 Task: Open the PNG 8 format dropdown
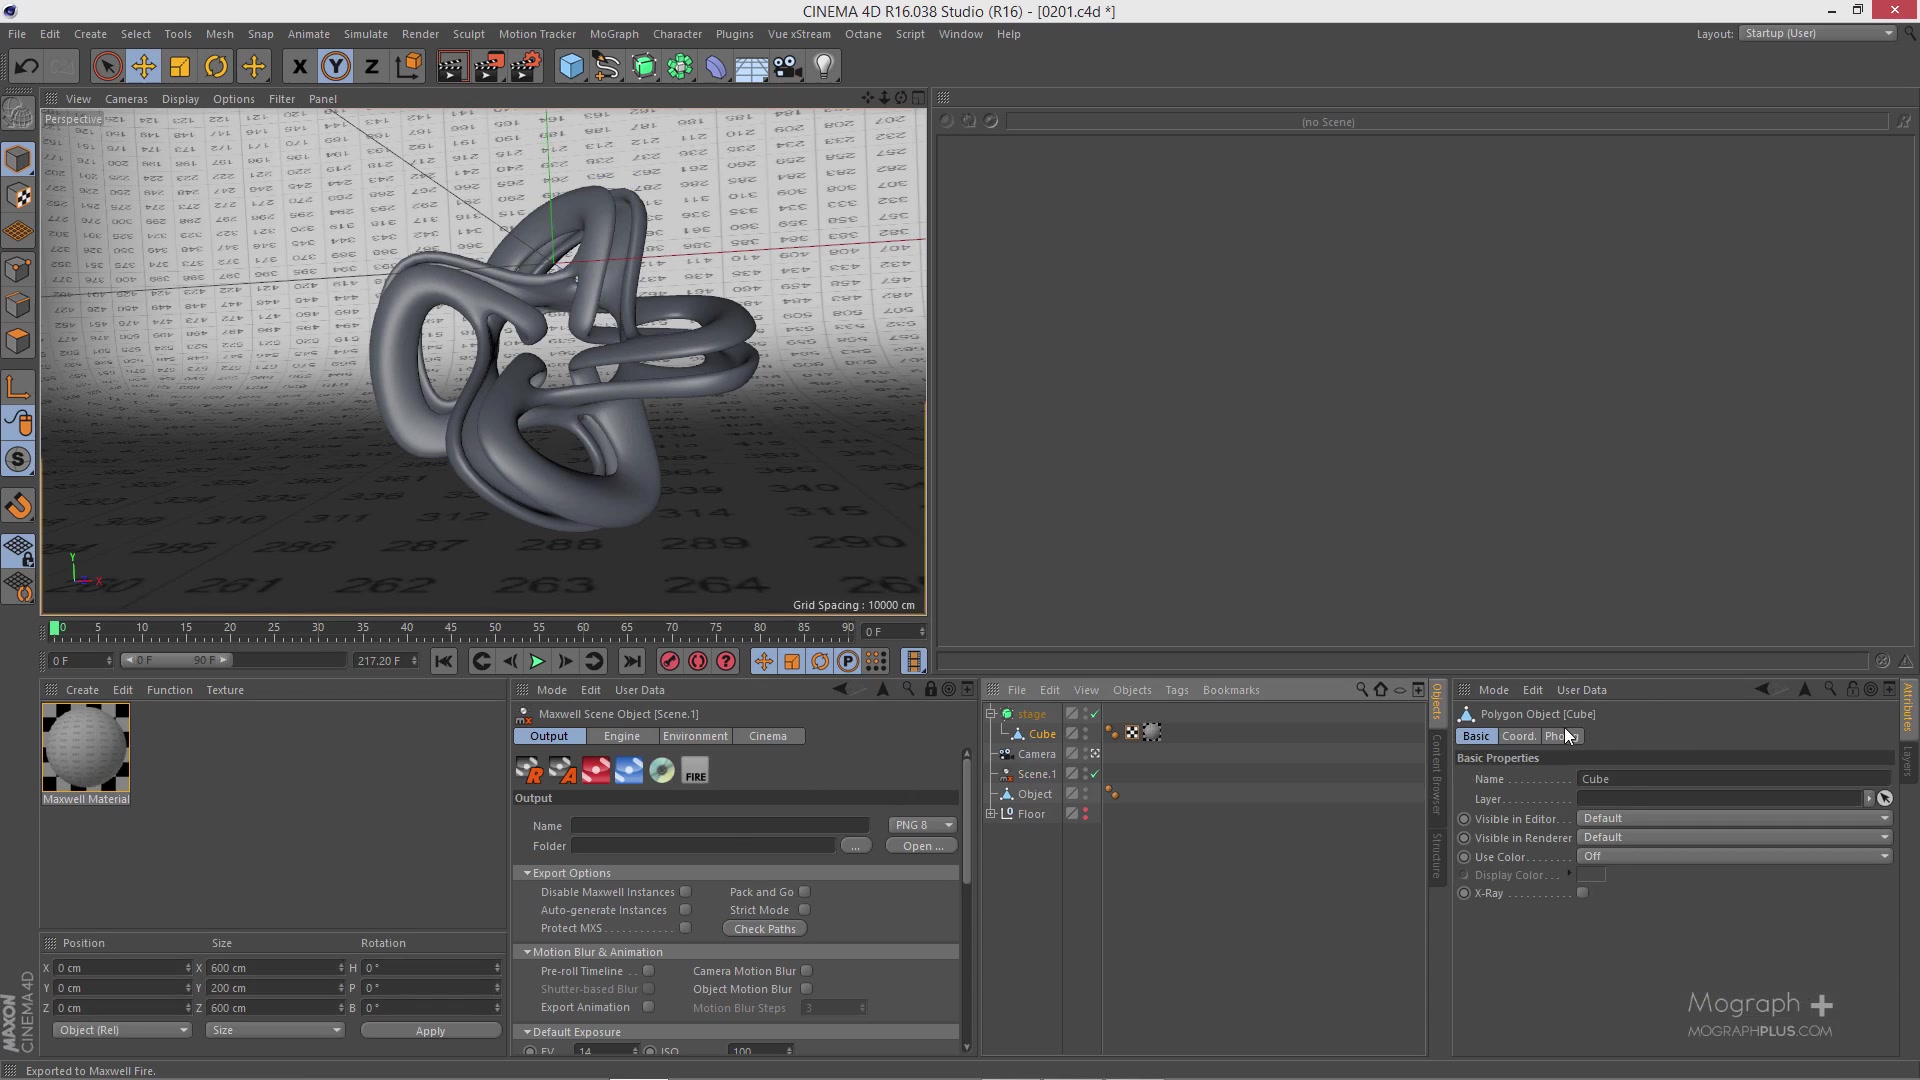click(920, 824)
